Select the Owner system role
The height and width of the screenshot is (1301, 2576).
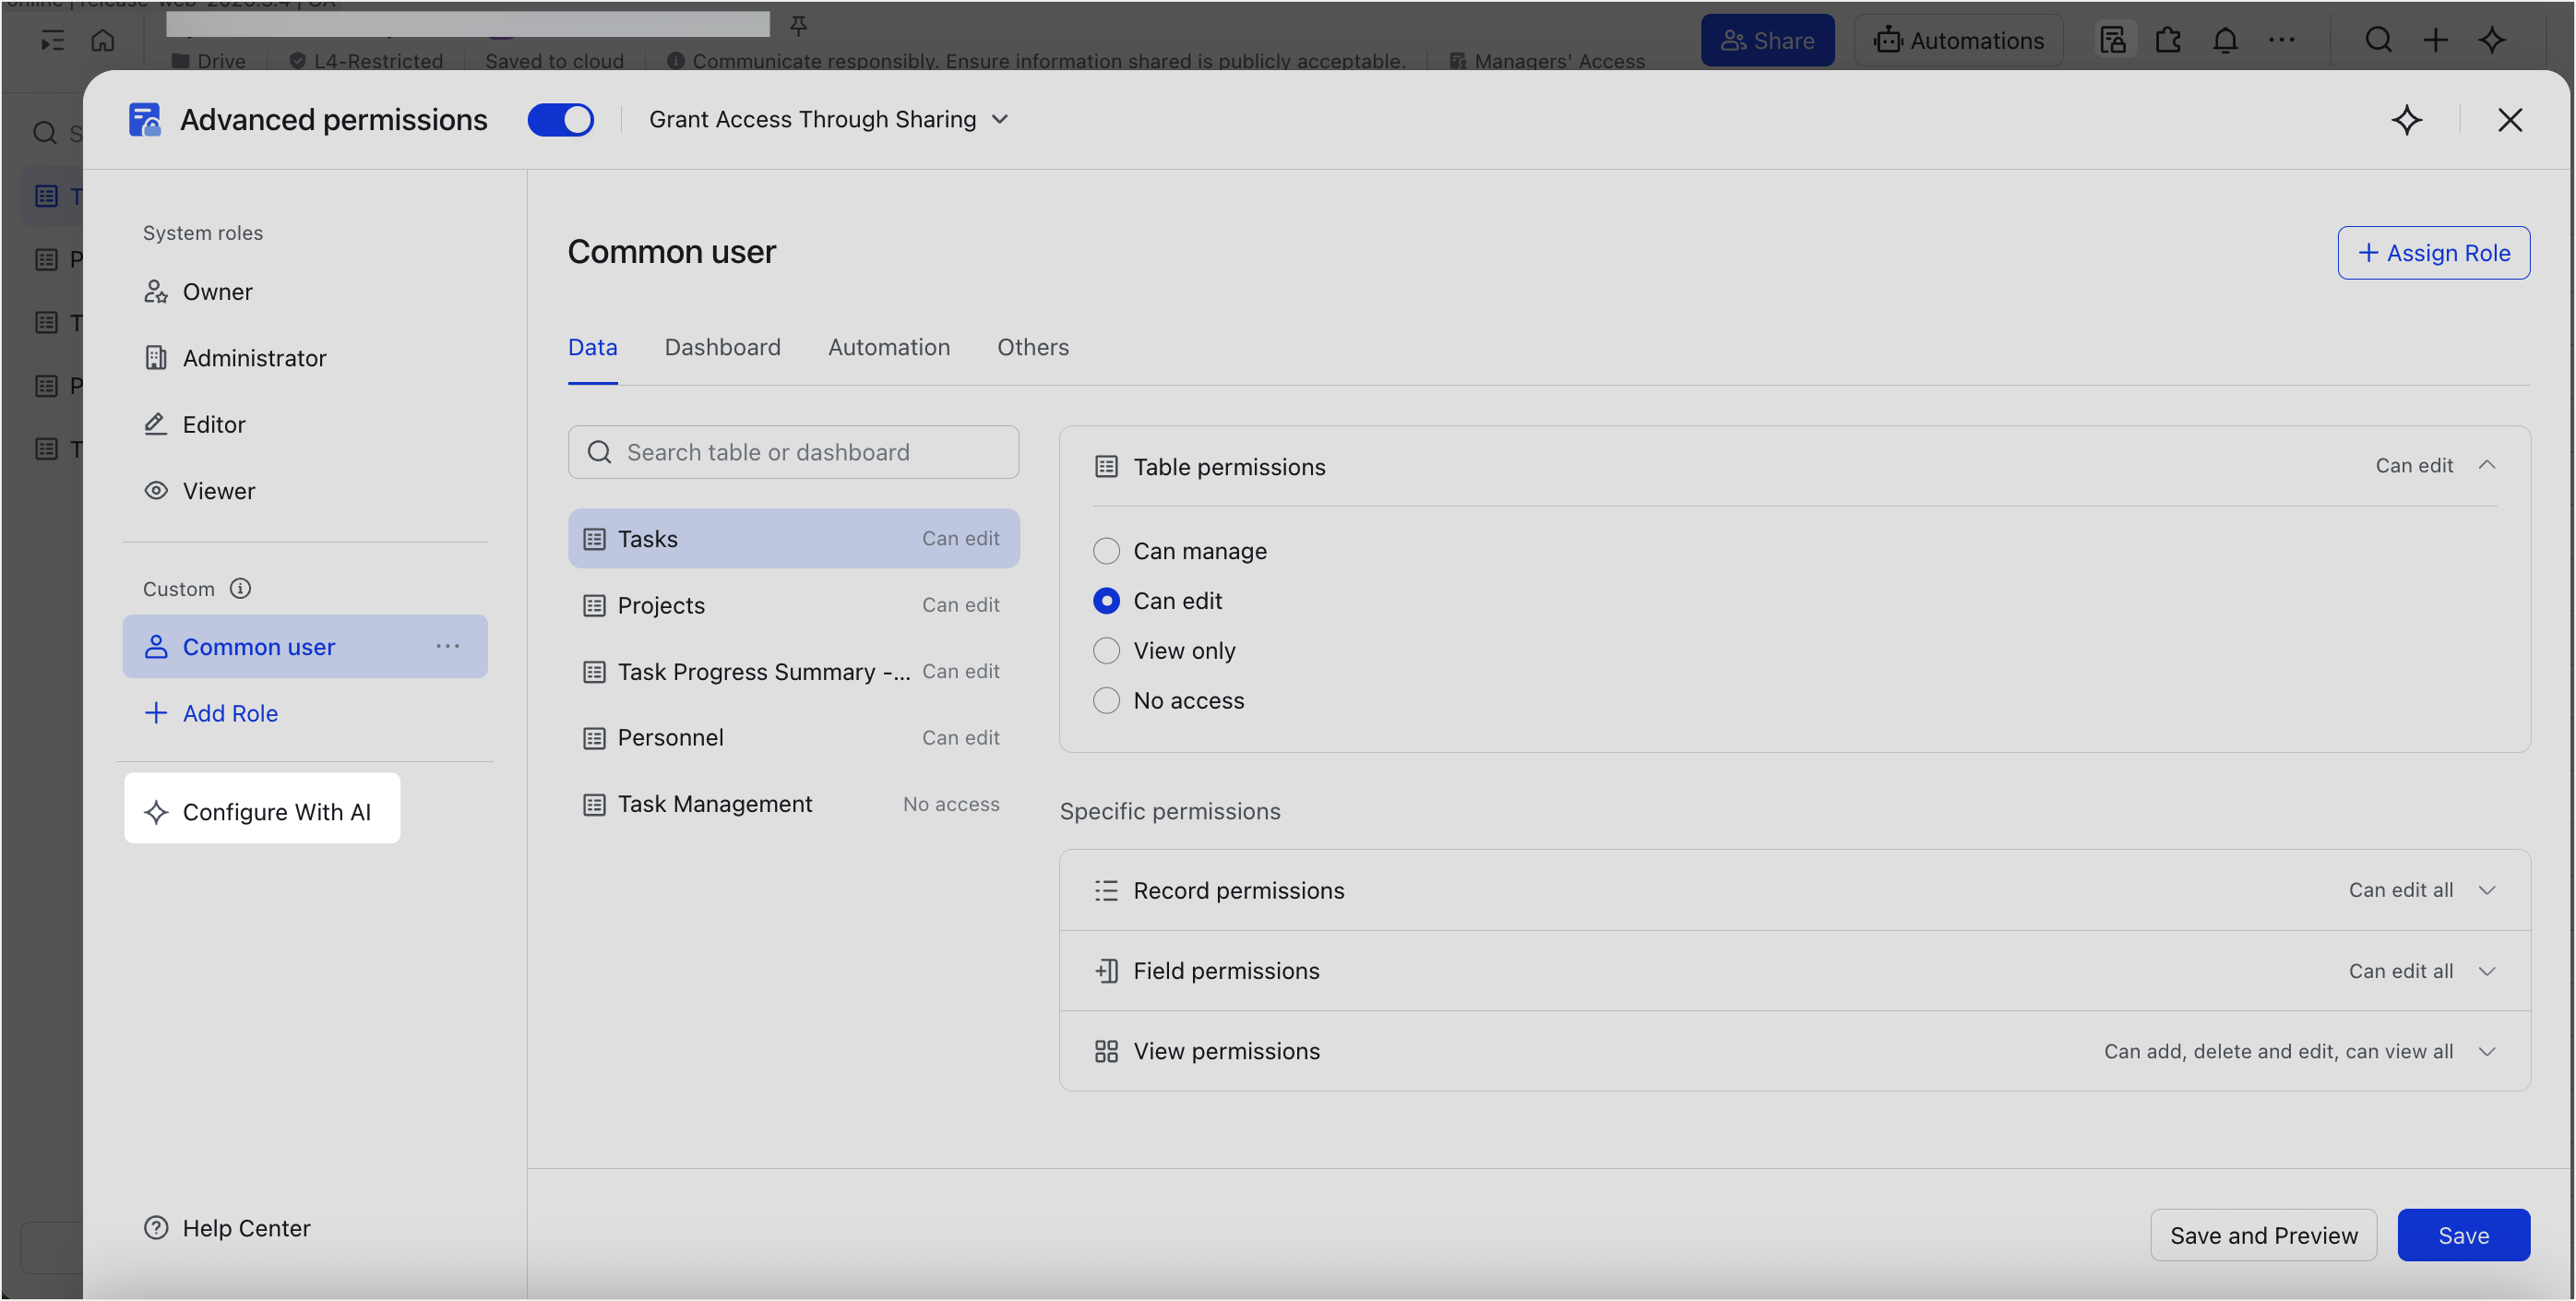[x=304, y=292]
